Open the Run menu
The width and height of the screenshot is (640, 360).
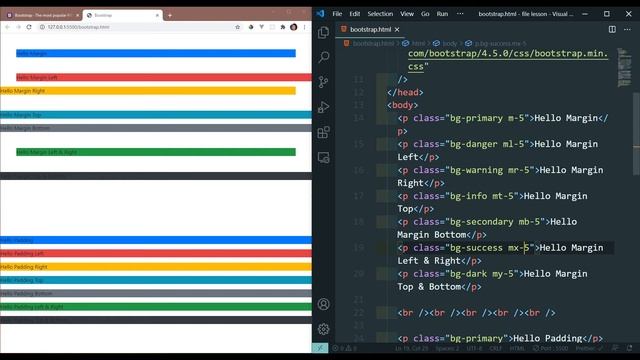(442, 14)
